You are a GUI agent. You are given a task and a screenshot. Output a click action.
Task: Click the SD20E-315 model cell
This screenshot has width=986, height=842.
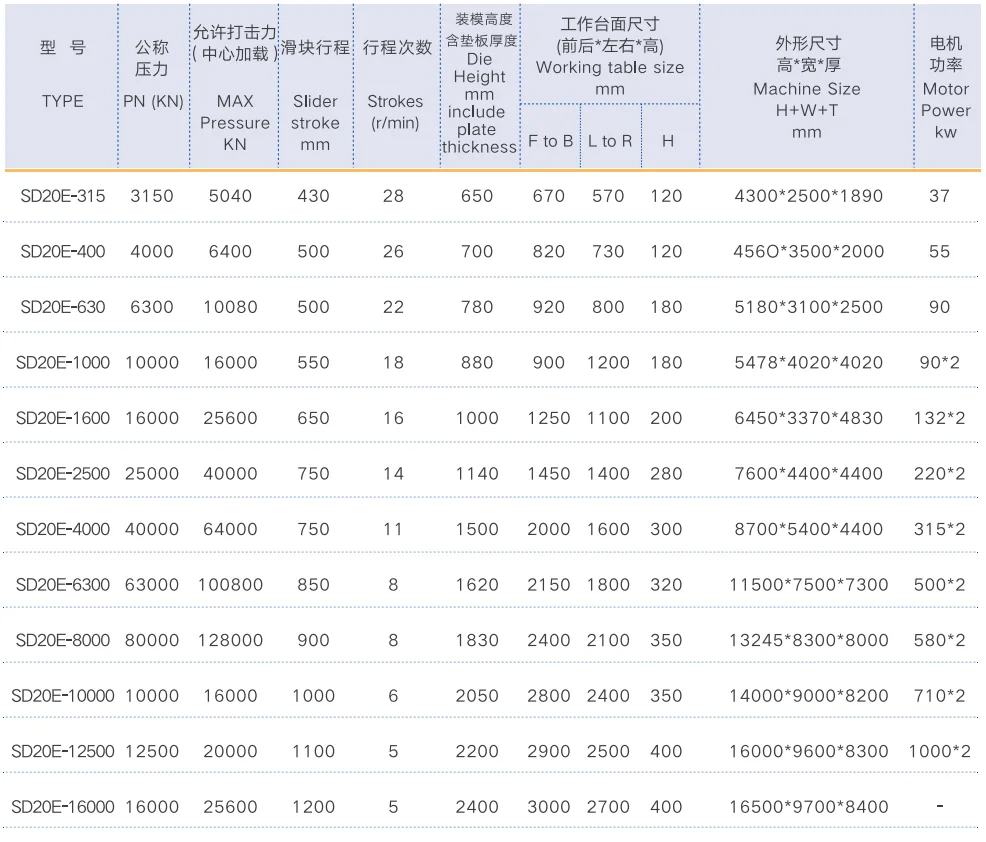point(62,196)
